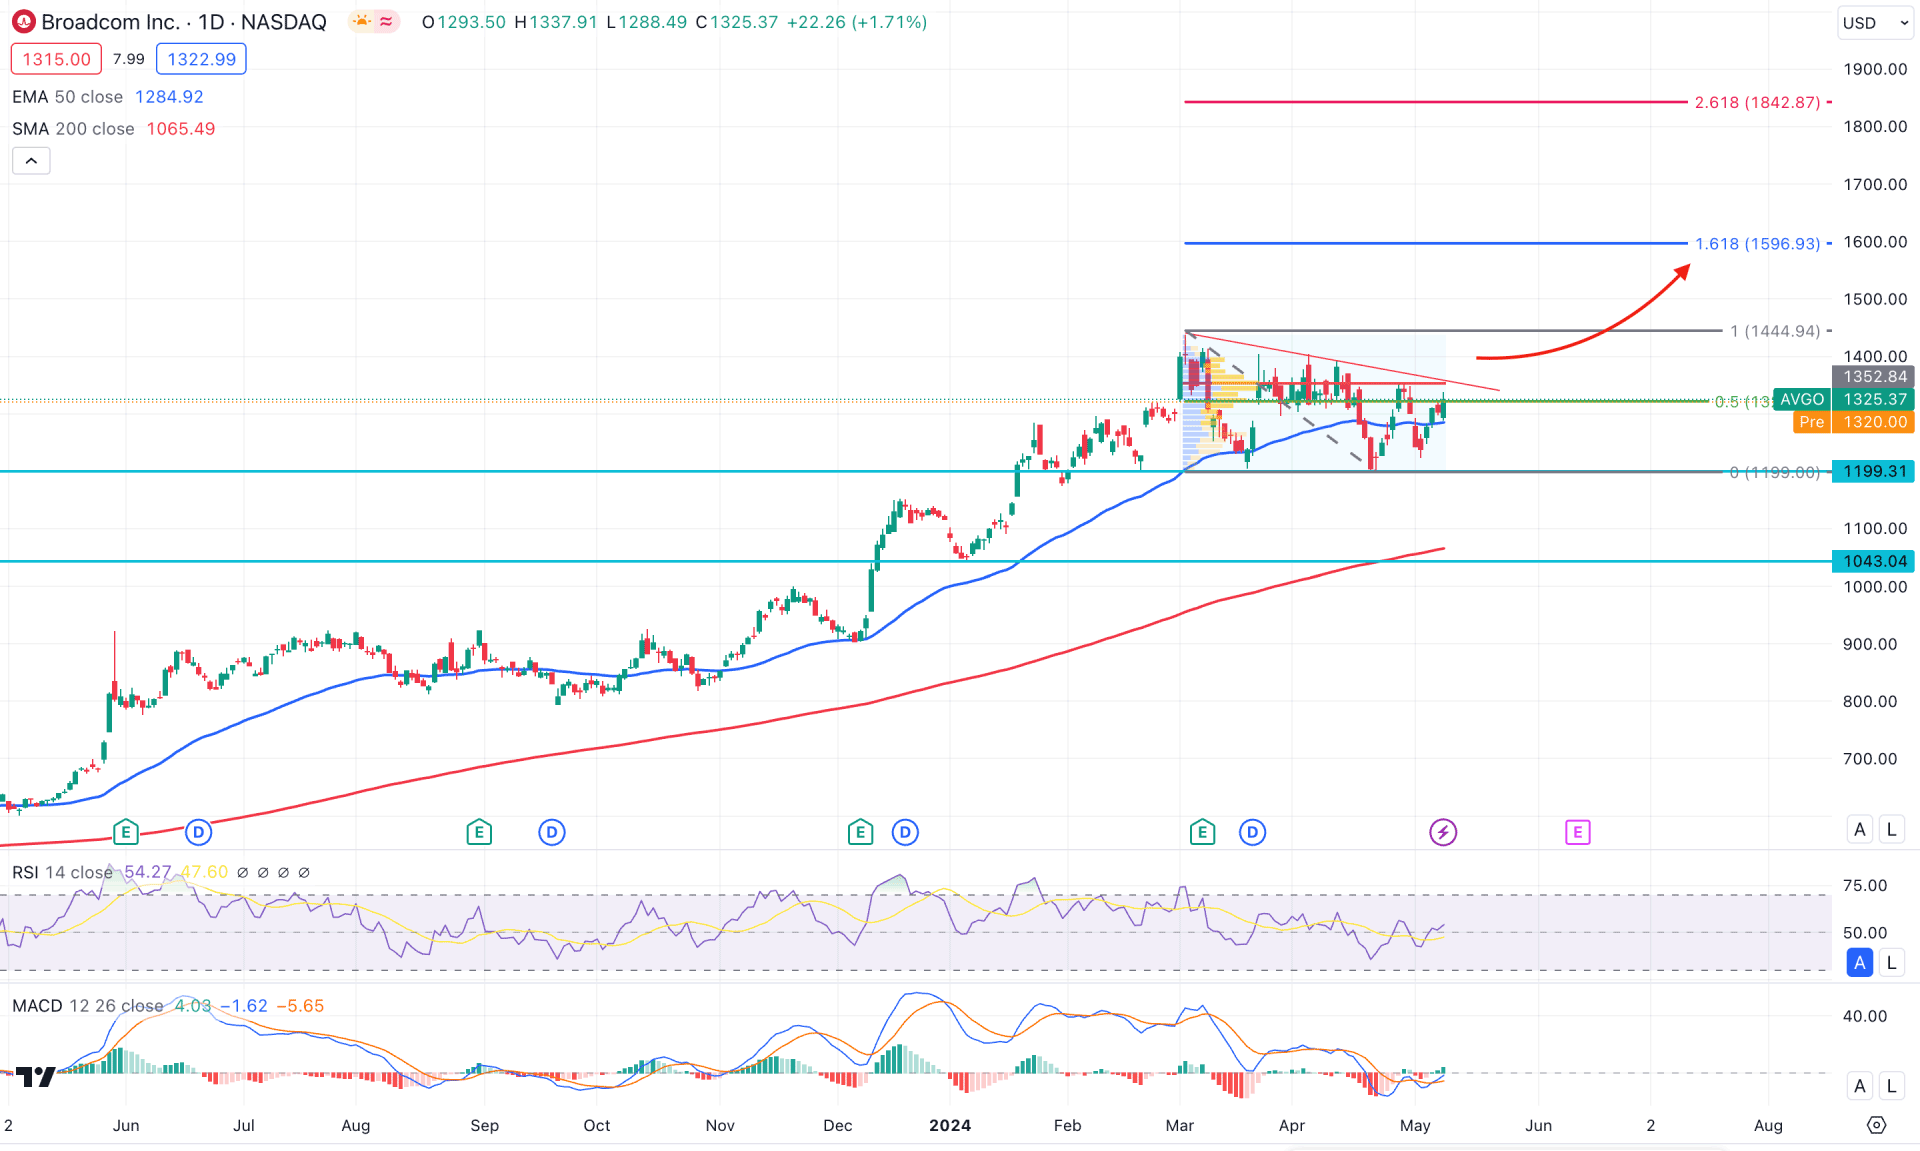
Task: Select the EMA 50 close legend
Action: point(67,97)
